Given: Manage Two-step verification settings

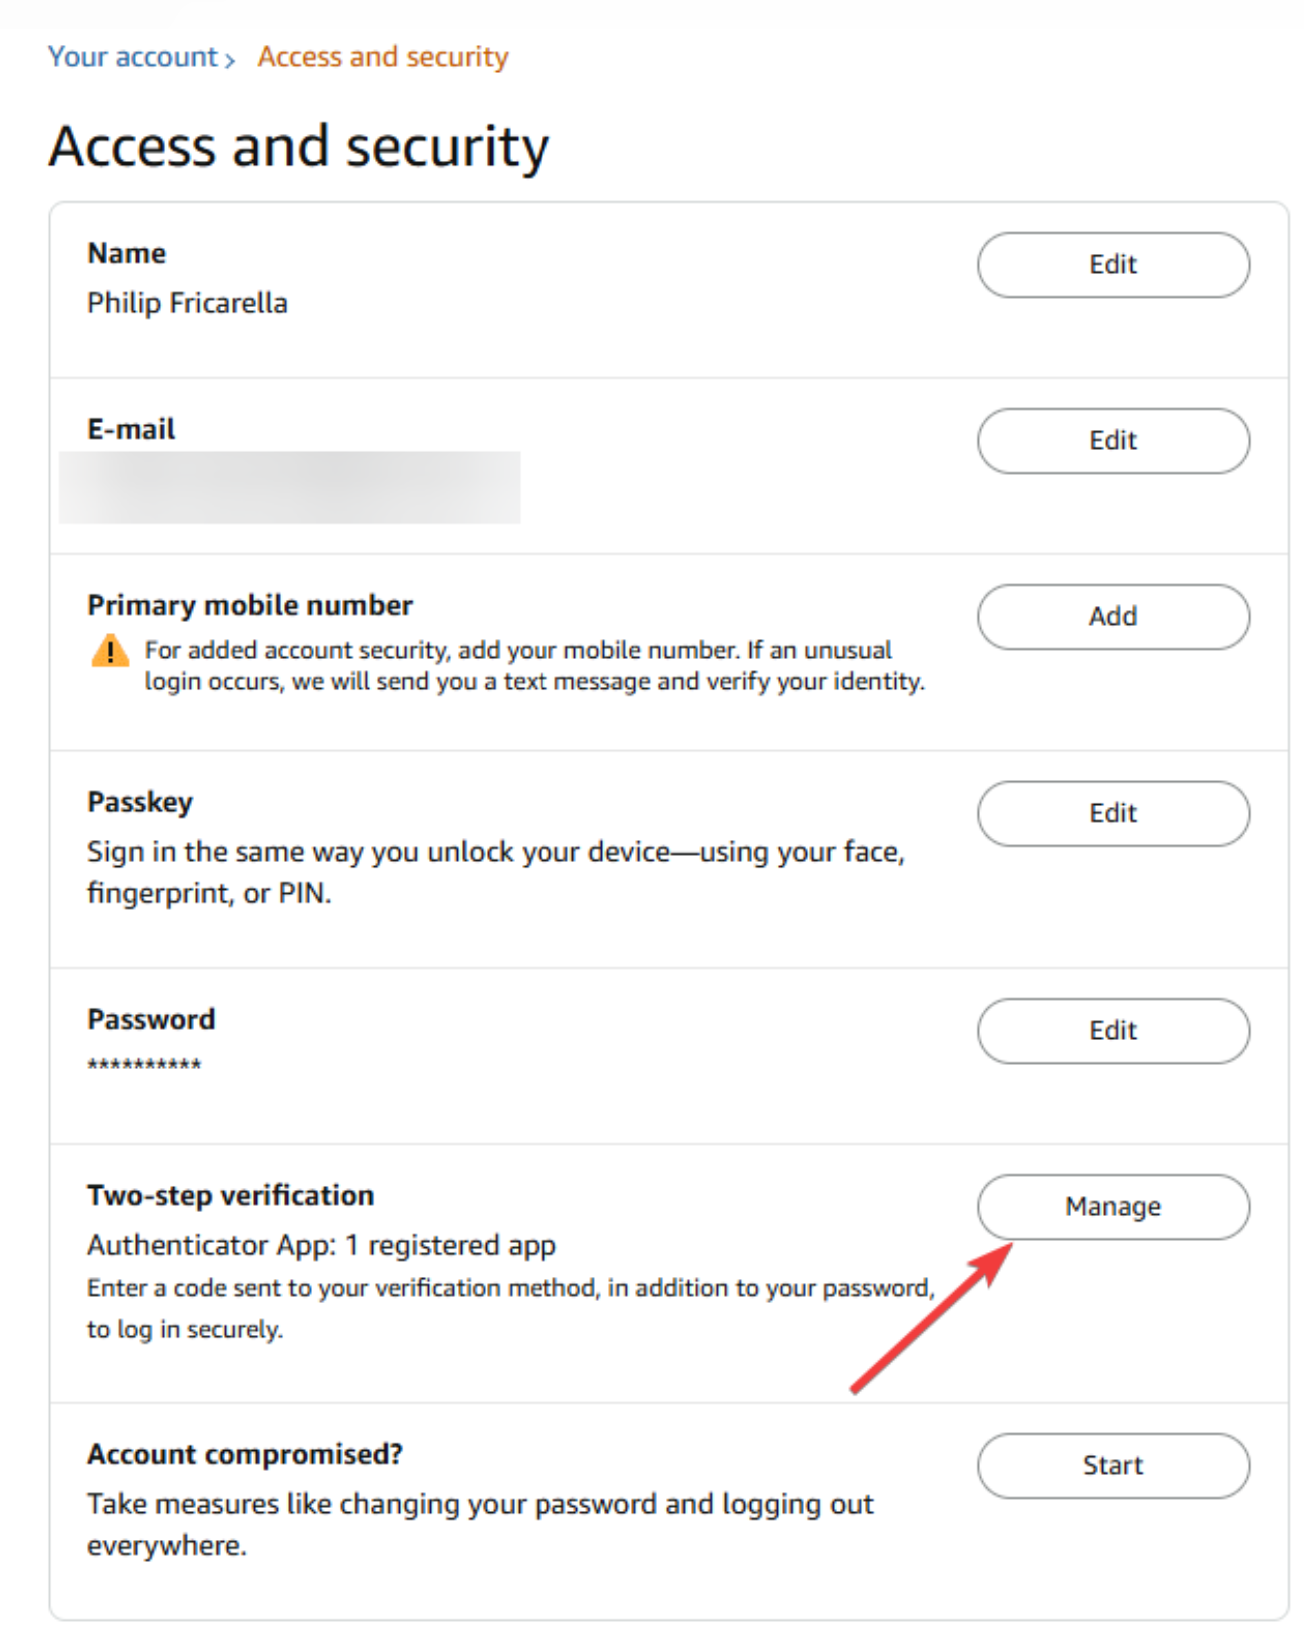Looking at the screenshot, I should tap(1112, 1207).
